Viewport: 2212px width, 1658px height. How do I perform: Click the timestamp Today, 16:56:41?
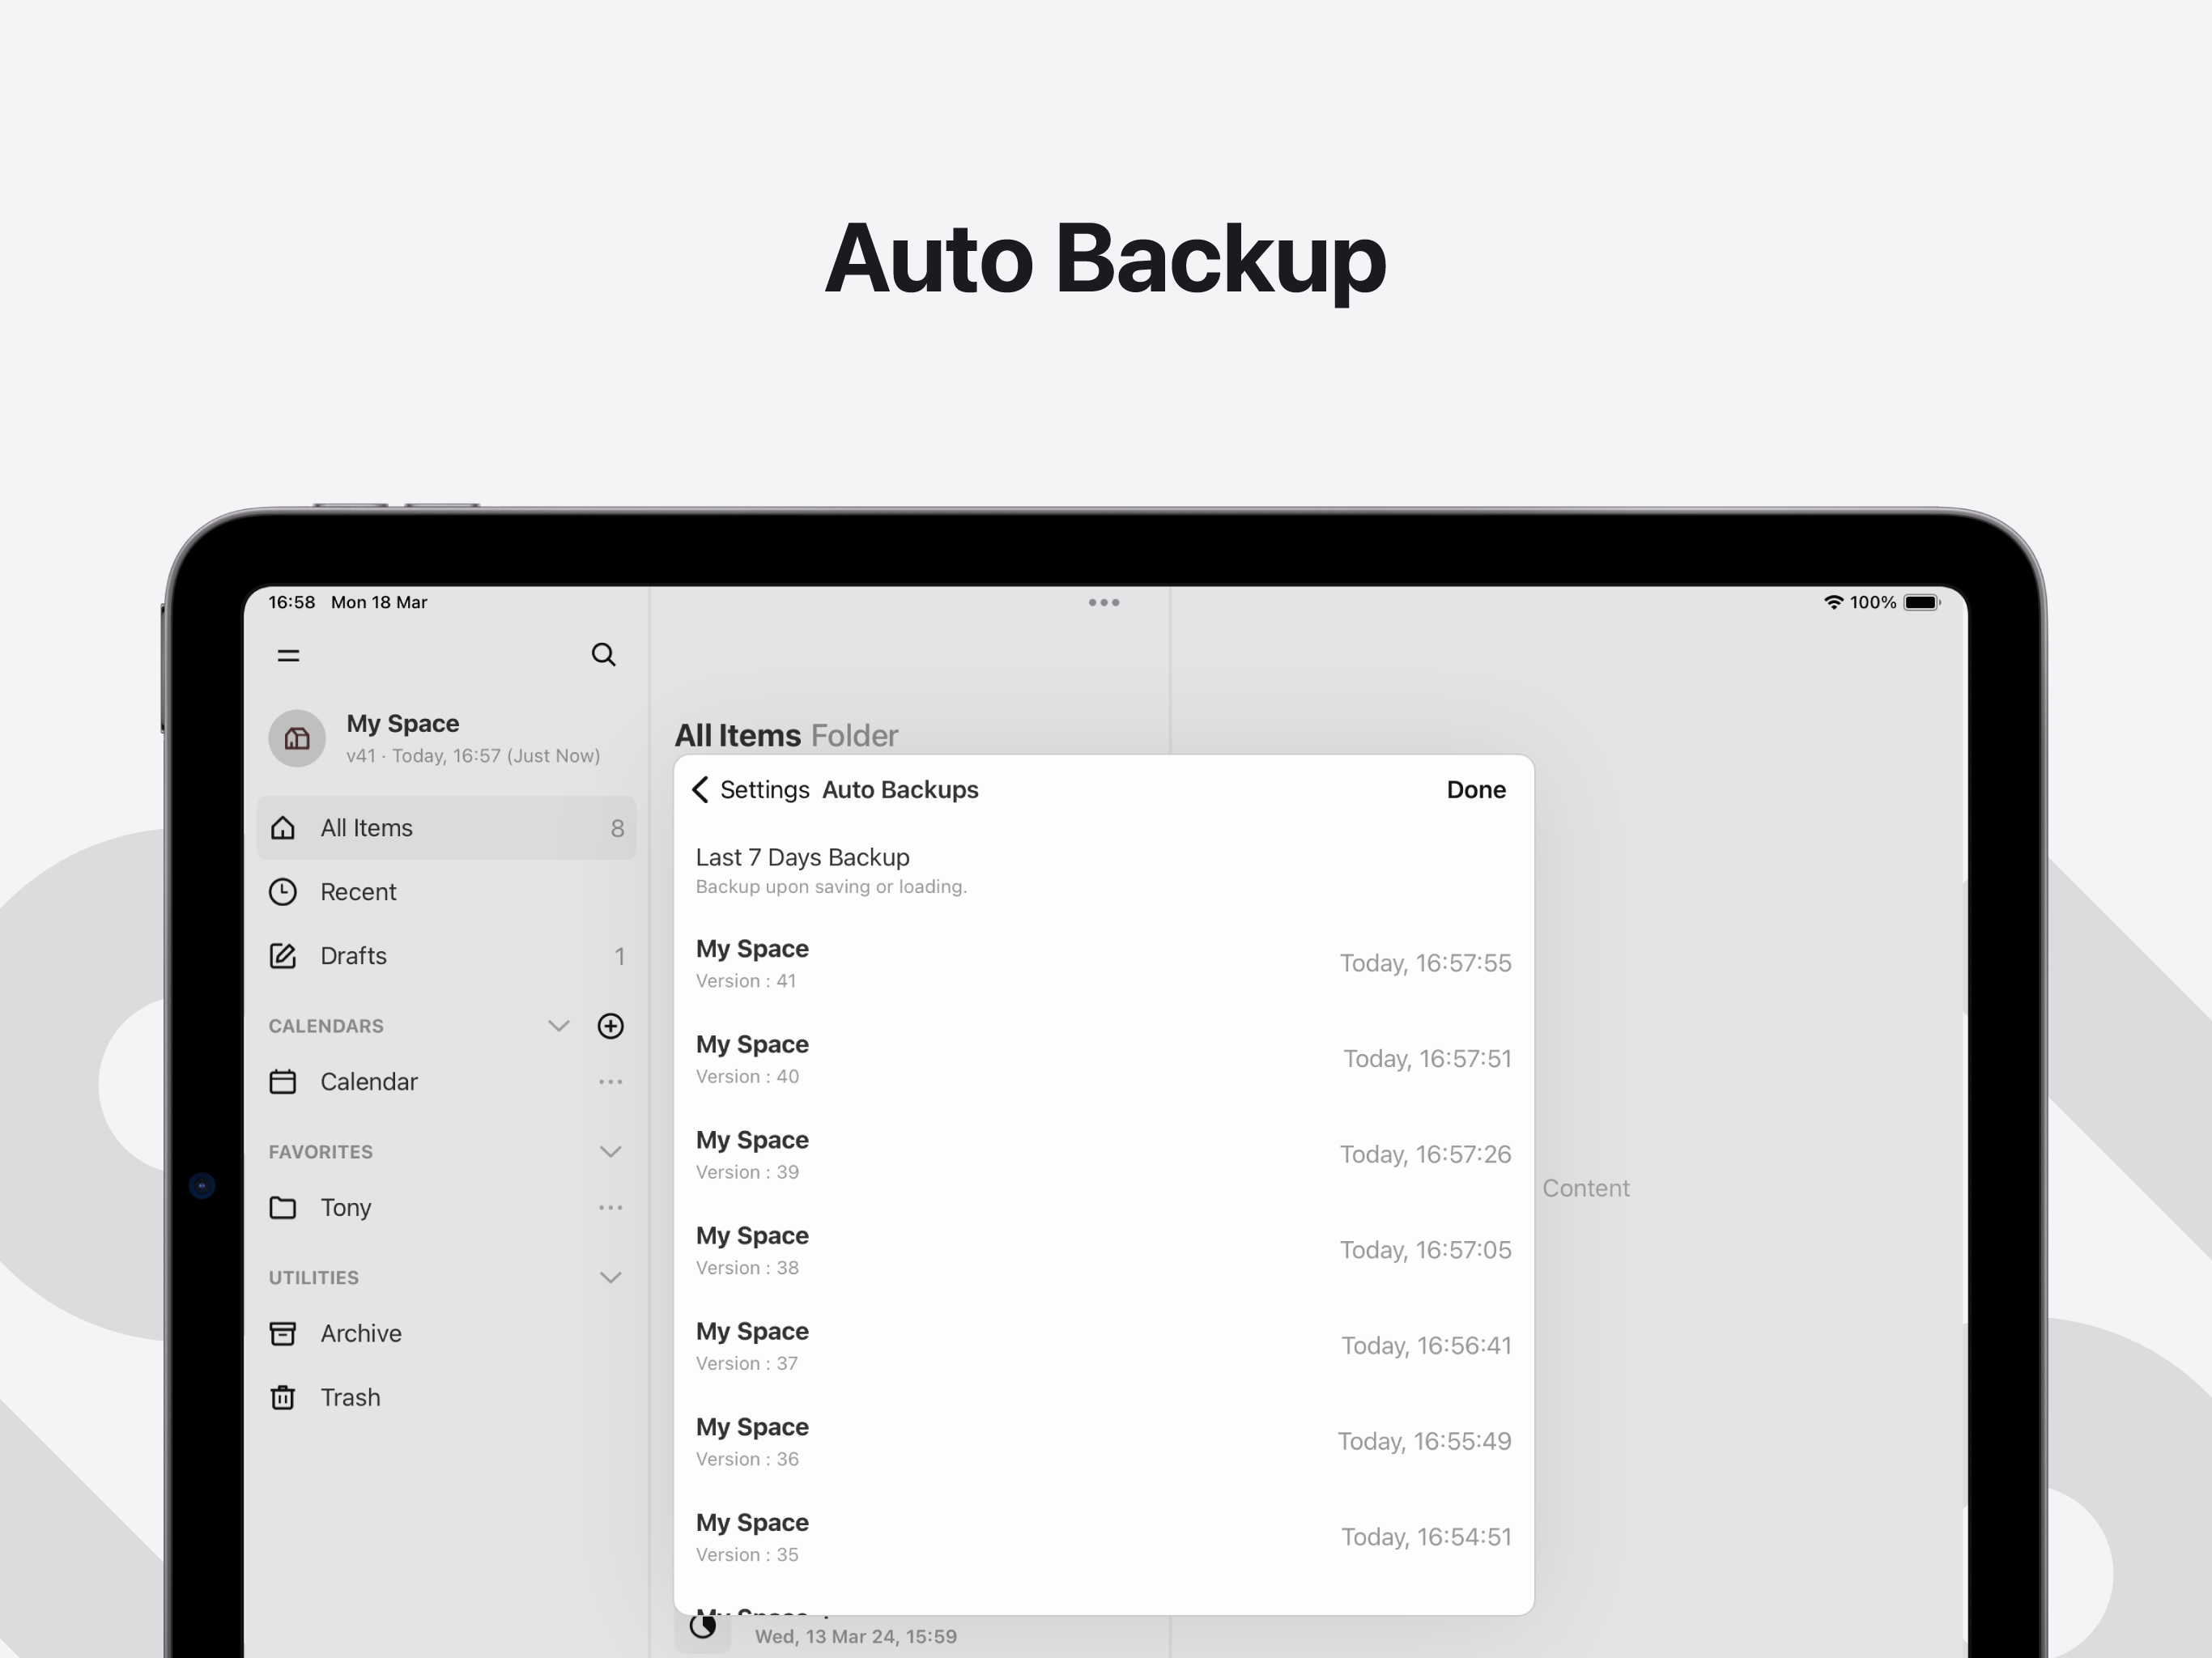(1426, 1346)
